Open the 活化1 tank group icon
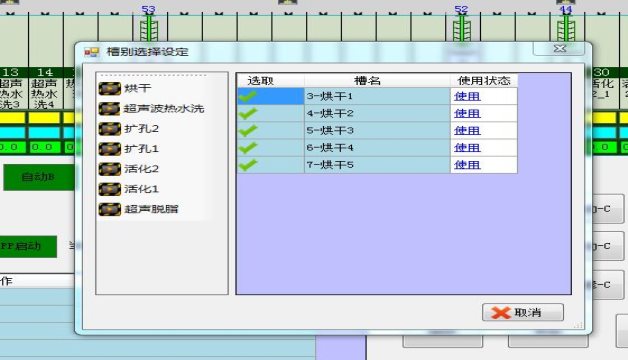Viewport: 628px width, 360px height. point(109,189)
